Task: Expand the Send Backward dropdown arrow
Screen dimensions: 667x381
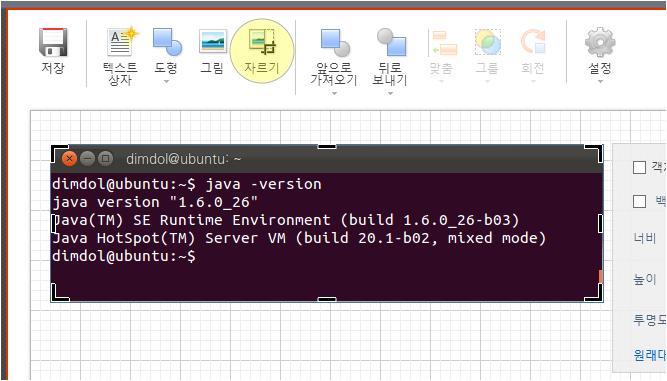Action: (x=390, y=93)
